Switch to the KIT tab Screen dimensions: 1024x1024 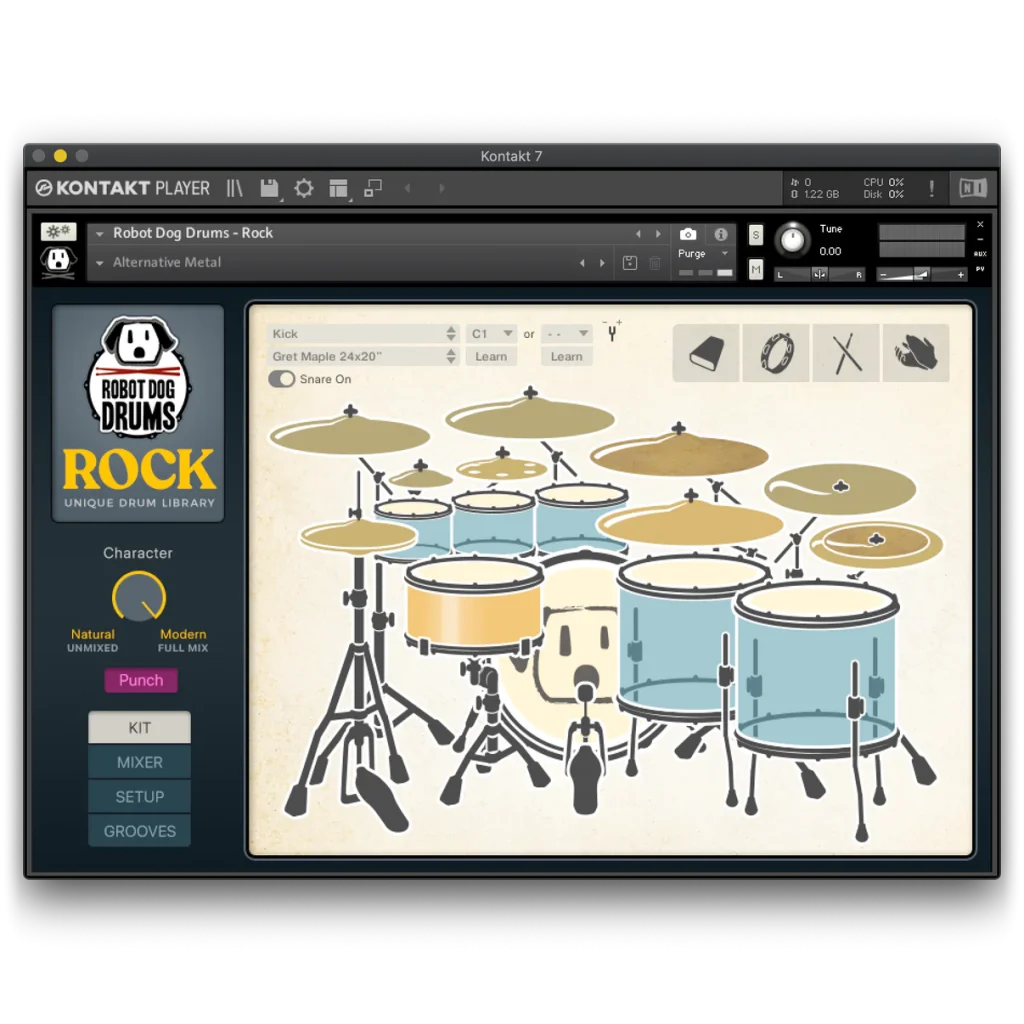coord(140,728)
